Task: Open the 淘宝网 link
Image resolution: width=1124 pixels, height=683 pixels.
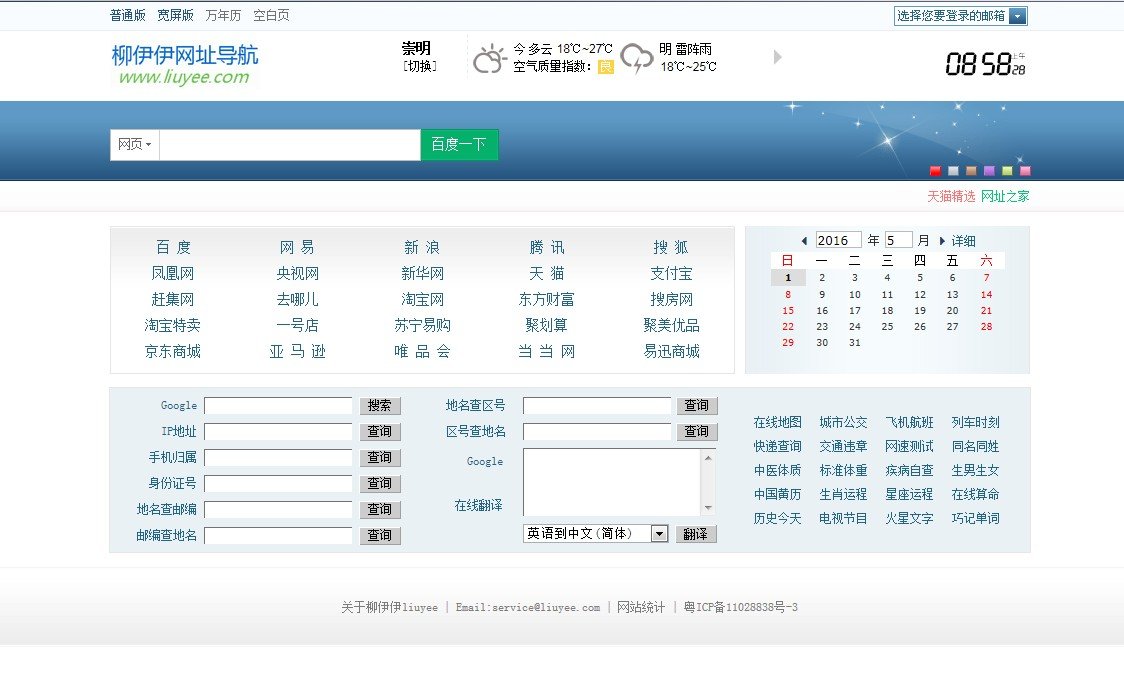Action: coord(420,299)
